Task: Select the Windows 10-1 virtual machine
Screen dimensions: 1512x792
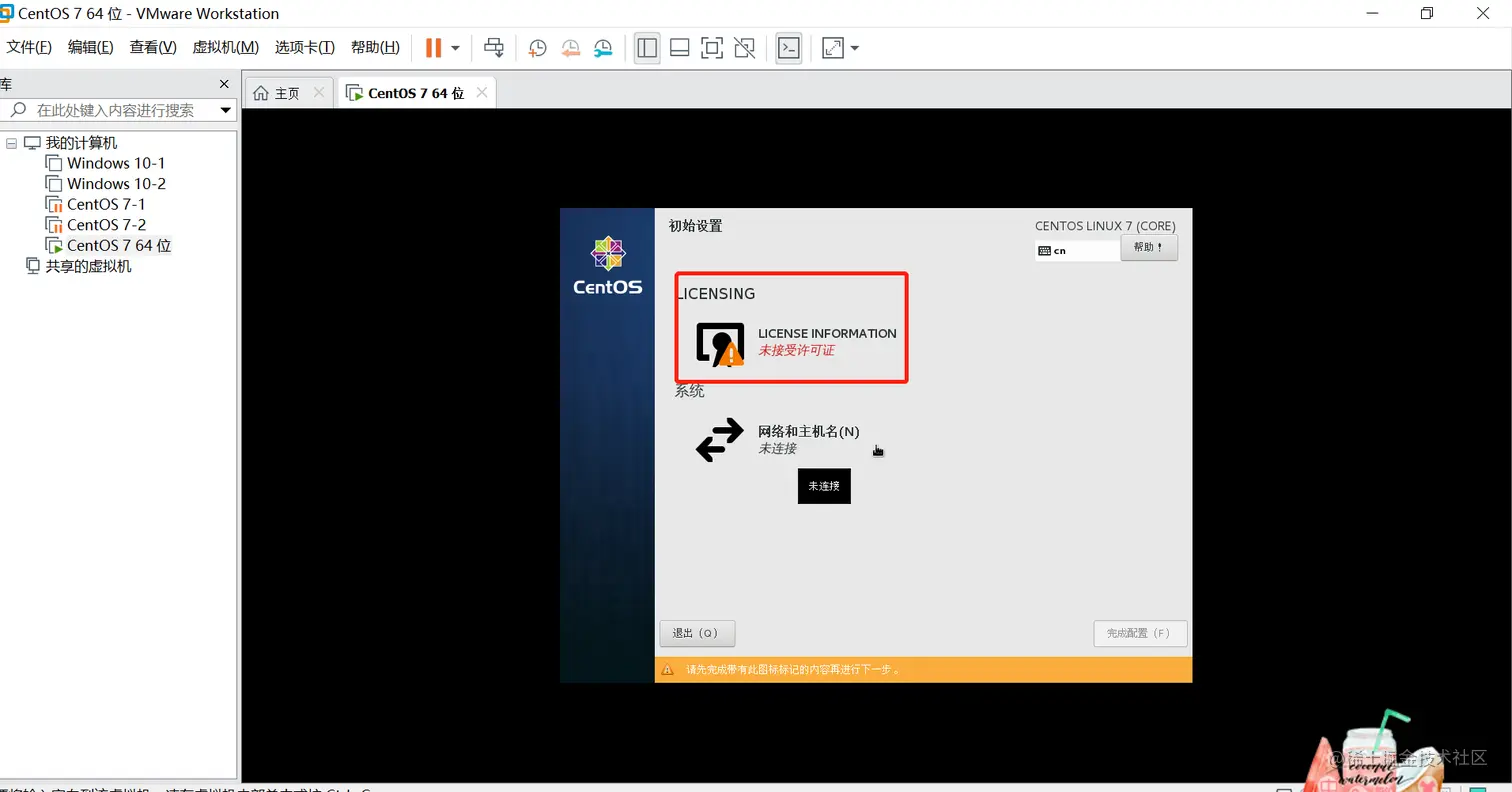Action: pyautogui.click(x=116, y=163)
